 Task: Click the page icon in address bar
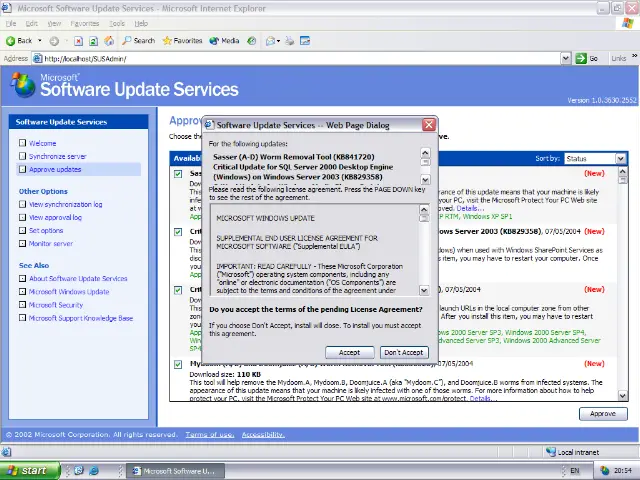click(38, 58)
